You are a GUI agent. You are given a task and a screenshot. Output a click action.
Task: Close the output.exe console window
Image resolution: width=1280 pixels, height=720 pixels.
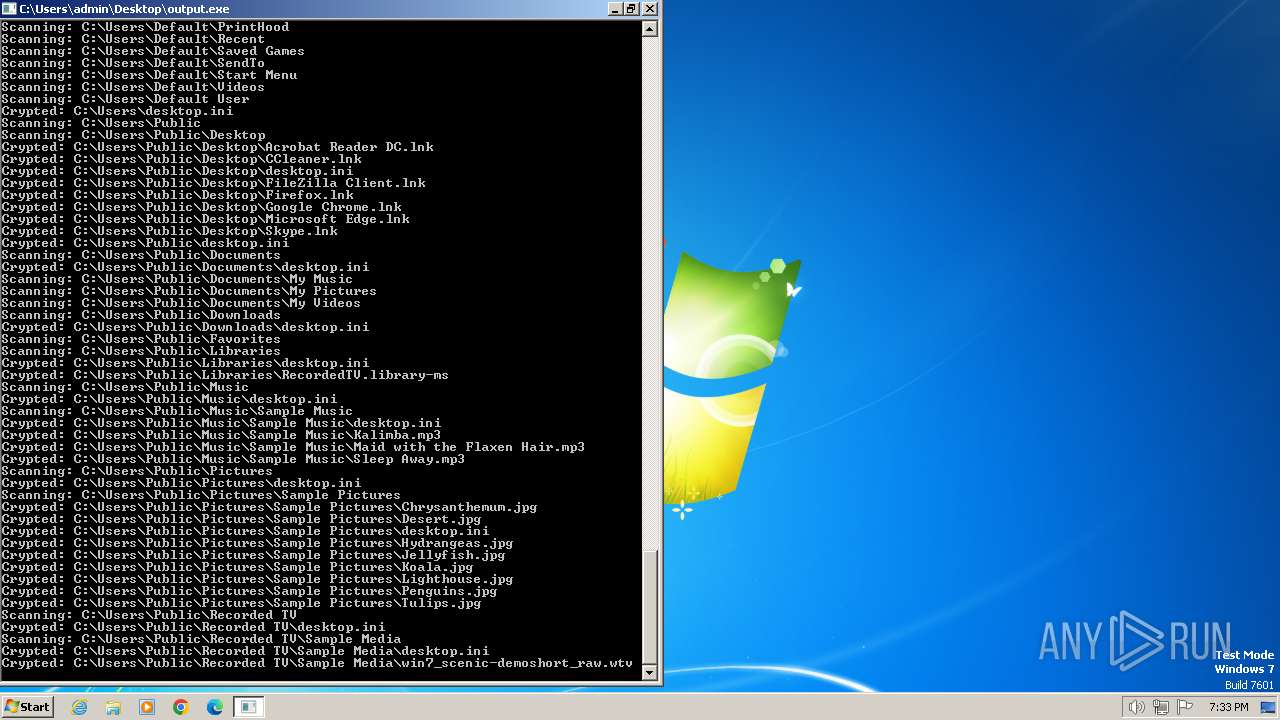pyautogui.click(x=649, y=8)
